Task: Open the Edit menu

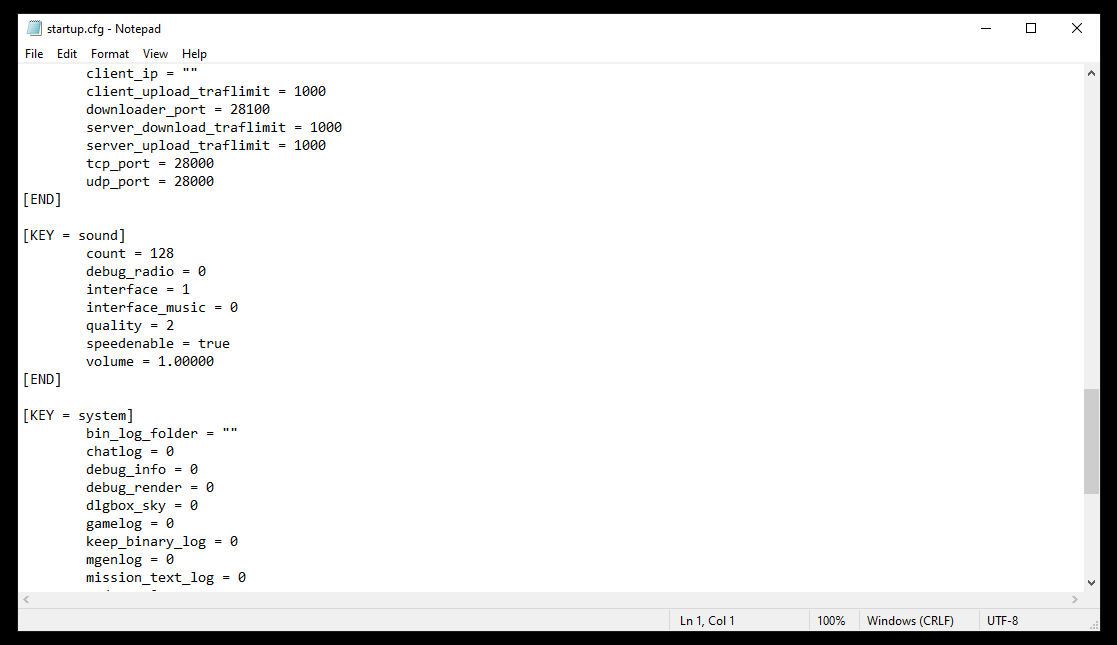Action: (67, 54)
